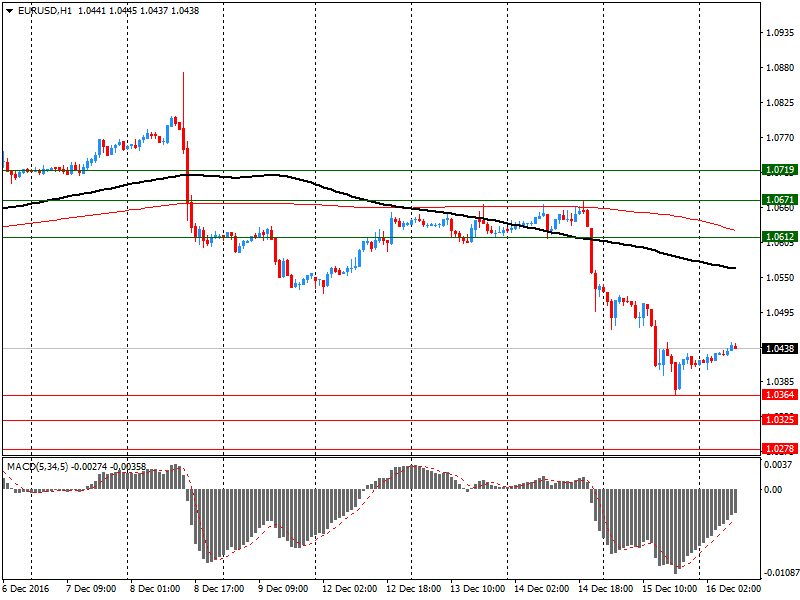800x600 pixels.
Task: Click the 1.0935 price axis value
Action: point(781,33)
